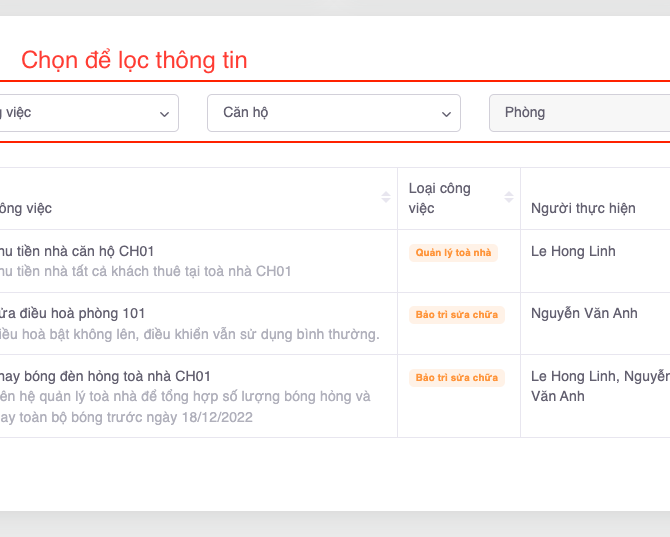The height and width of the screenshot is (537, 670).
Task: Click the điều hoà bật không lên description
Action: coord(190,333)
